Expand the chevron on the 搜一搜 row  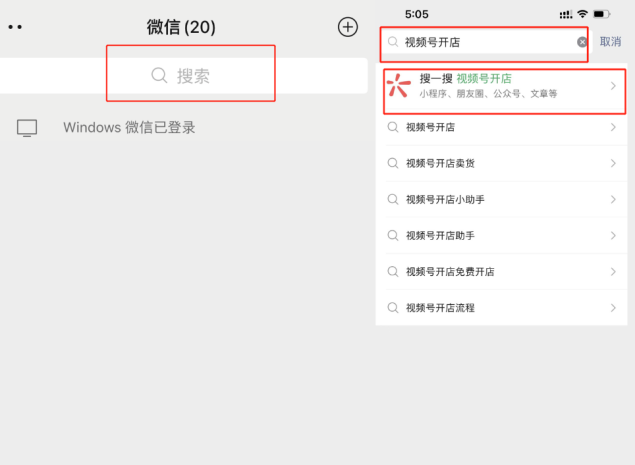(613, 86)
